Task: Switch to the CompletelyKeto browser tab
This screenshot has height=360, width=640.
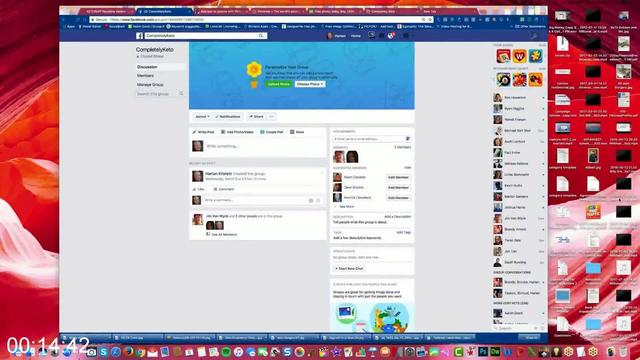Action: pyautogui.click(x=163, y=11)
